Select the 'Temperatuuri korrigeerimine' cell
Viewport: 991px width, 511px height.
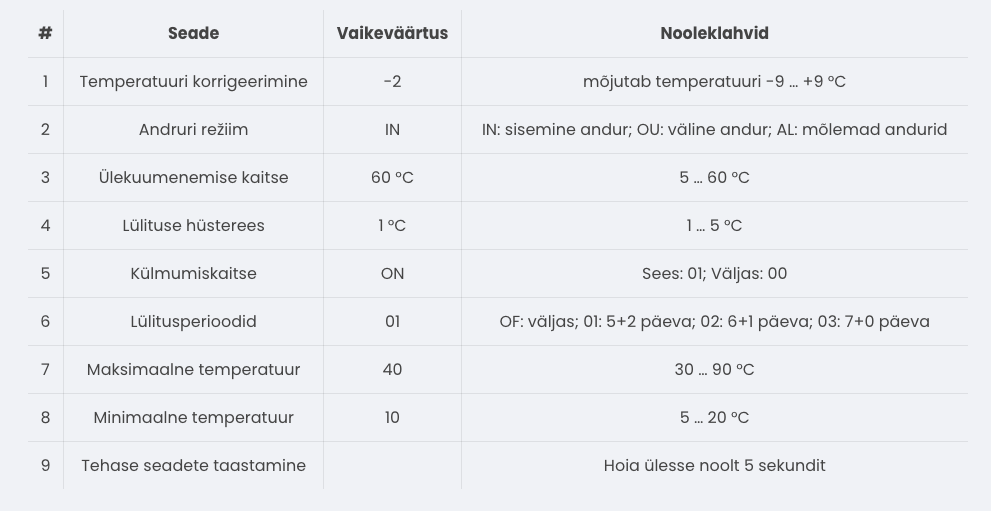tap(193, 81)
